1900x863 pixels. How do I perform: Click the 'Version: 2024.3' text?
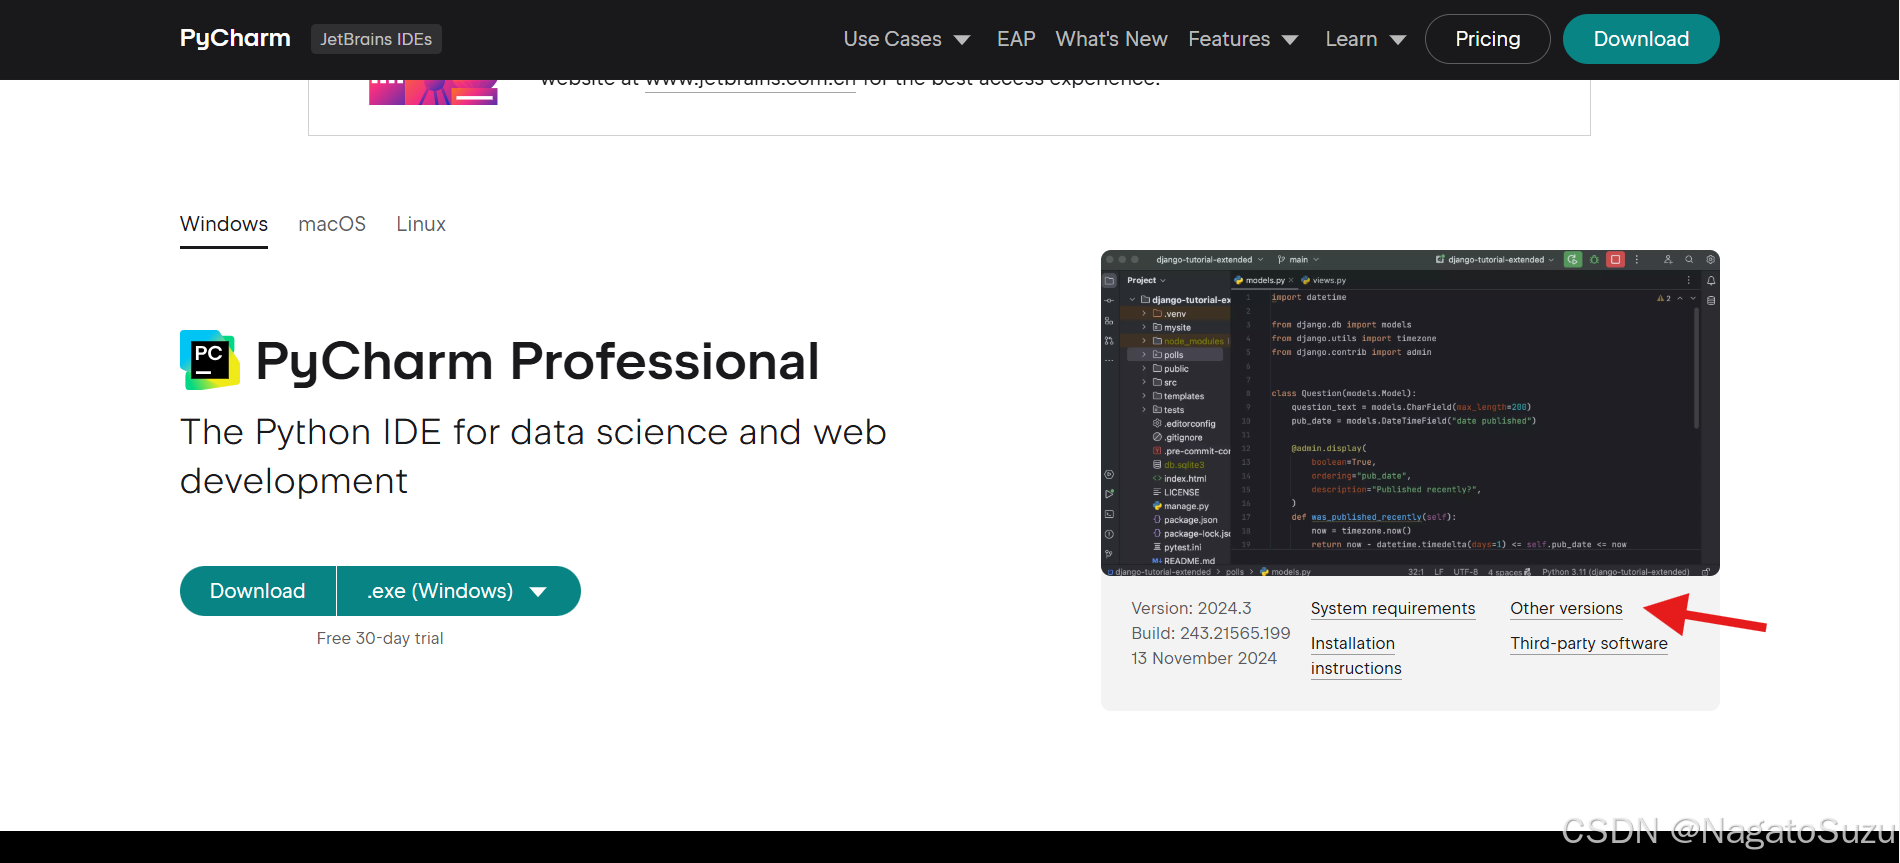tap(1191, 608)
